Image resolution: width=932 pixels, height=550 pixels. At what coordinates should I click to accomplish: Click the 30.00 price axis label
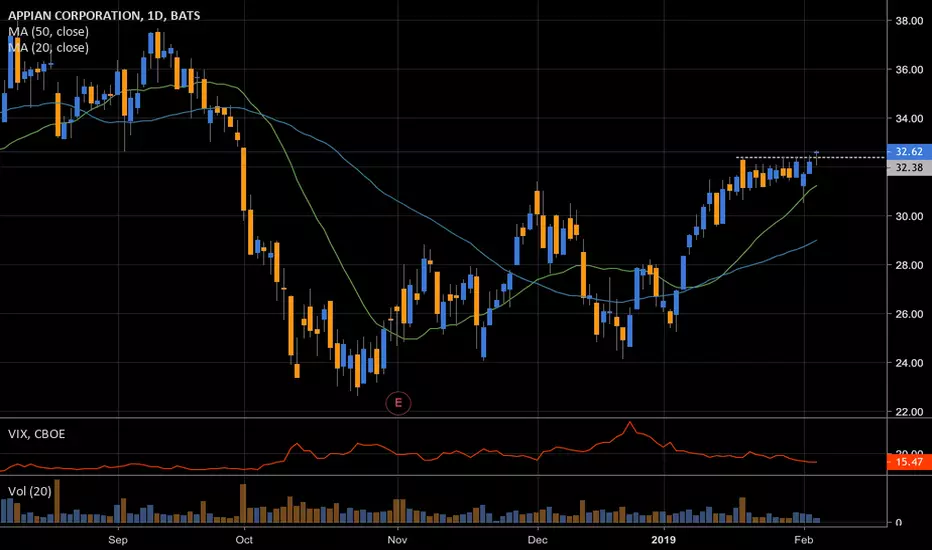click(x=909, y=216)
